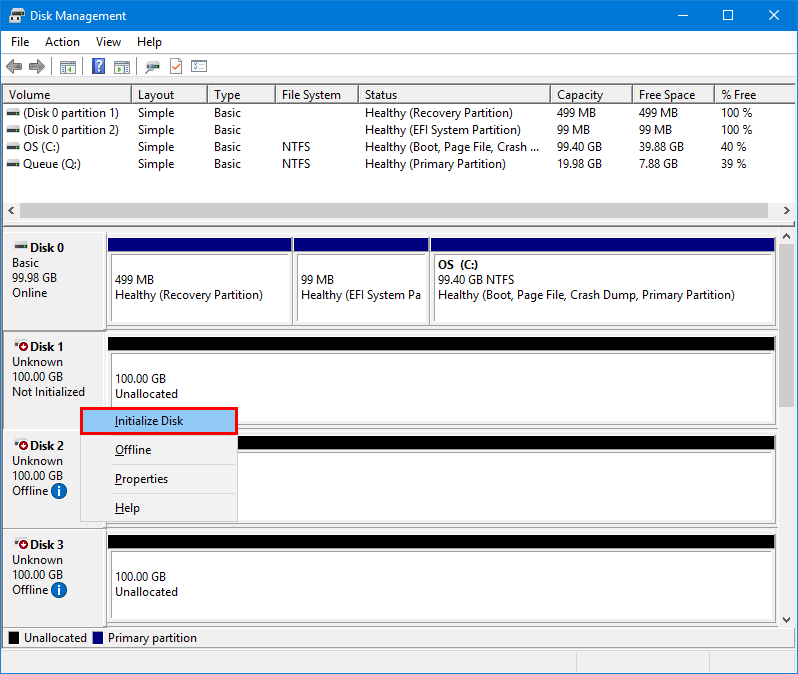The height and width of the screenshot is (674, 798).
Task: Click the blue info icon on Disk 3
Action: 59,590
